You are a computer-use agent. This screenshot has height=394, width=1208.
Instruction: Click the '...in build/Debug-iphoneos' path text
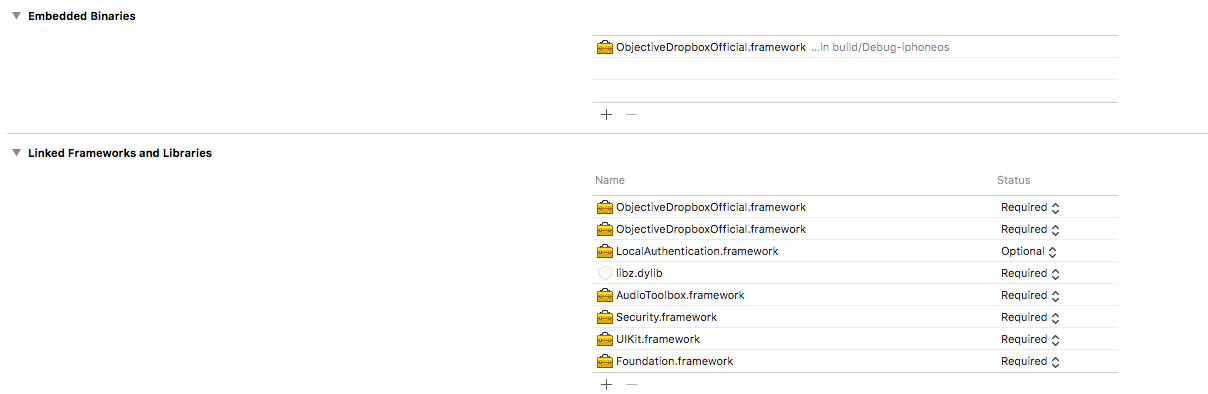coord(879,47)
